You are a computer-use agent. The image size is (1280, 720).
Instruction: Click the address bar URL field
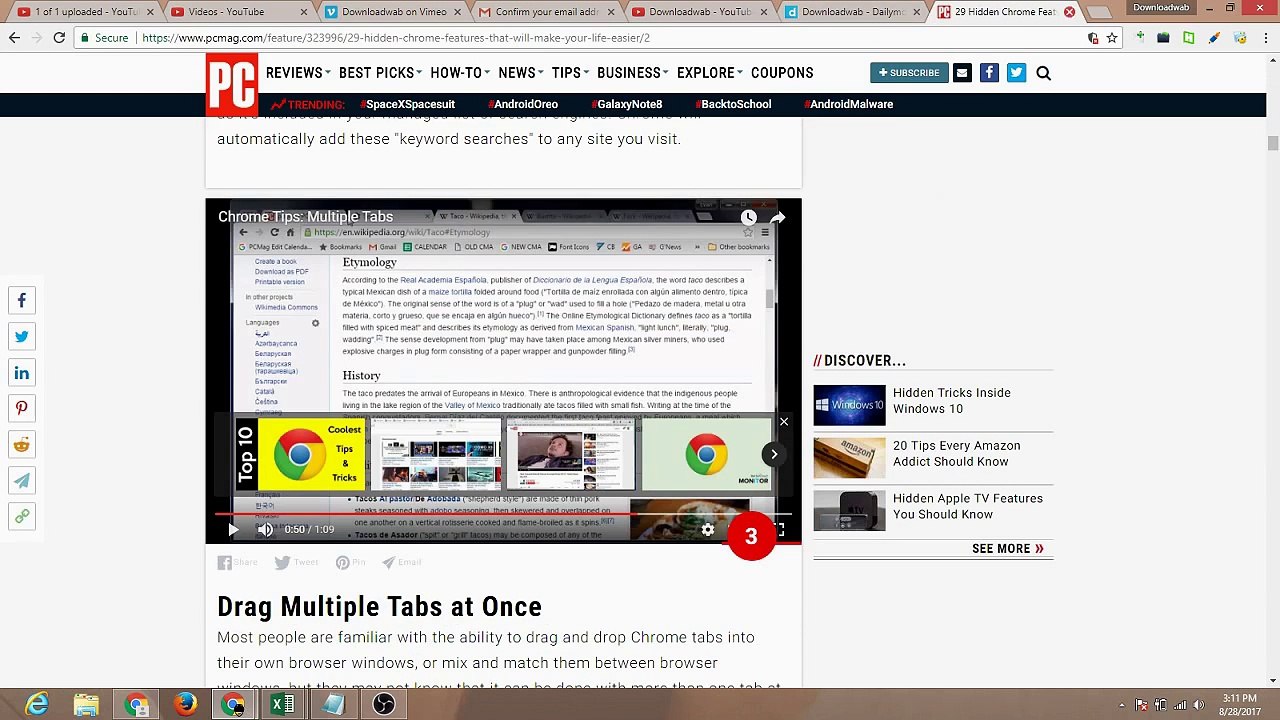point(610,38)
